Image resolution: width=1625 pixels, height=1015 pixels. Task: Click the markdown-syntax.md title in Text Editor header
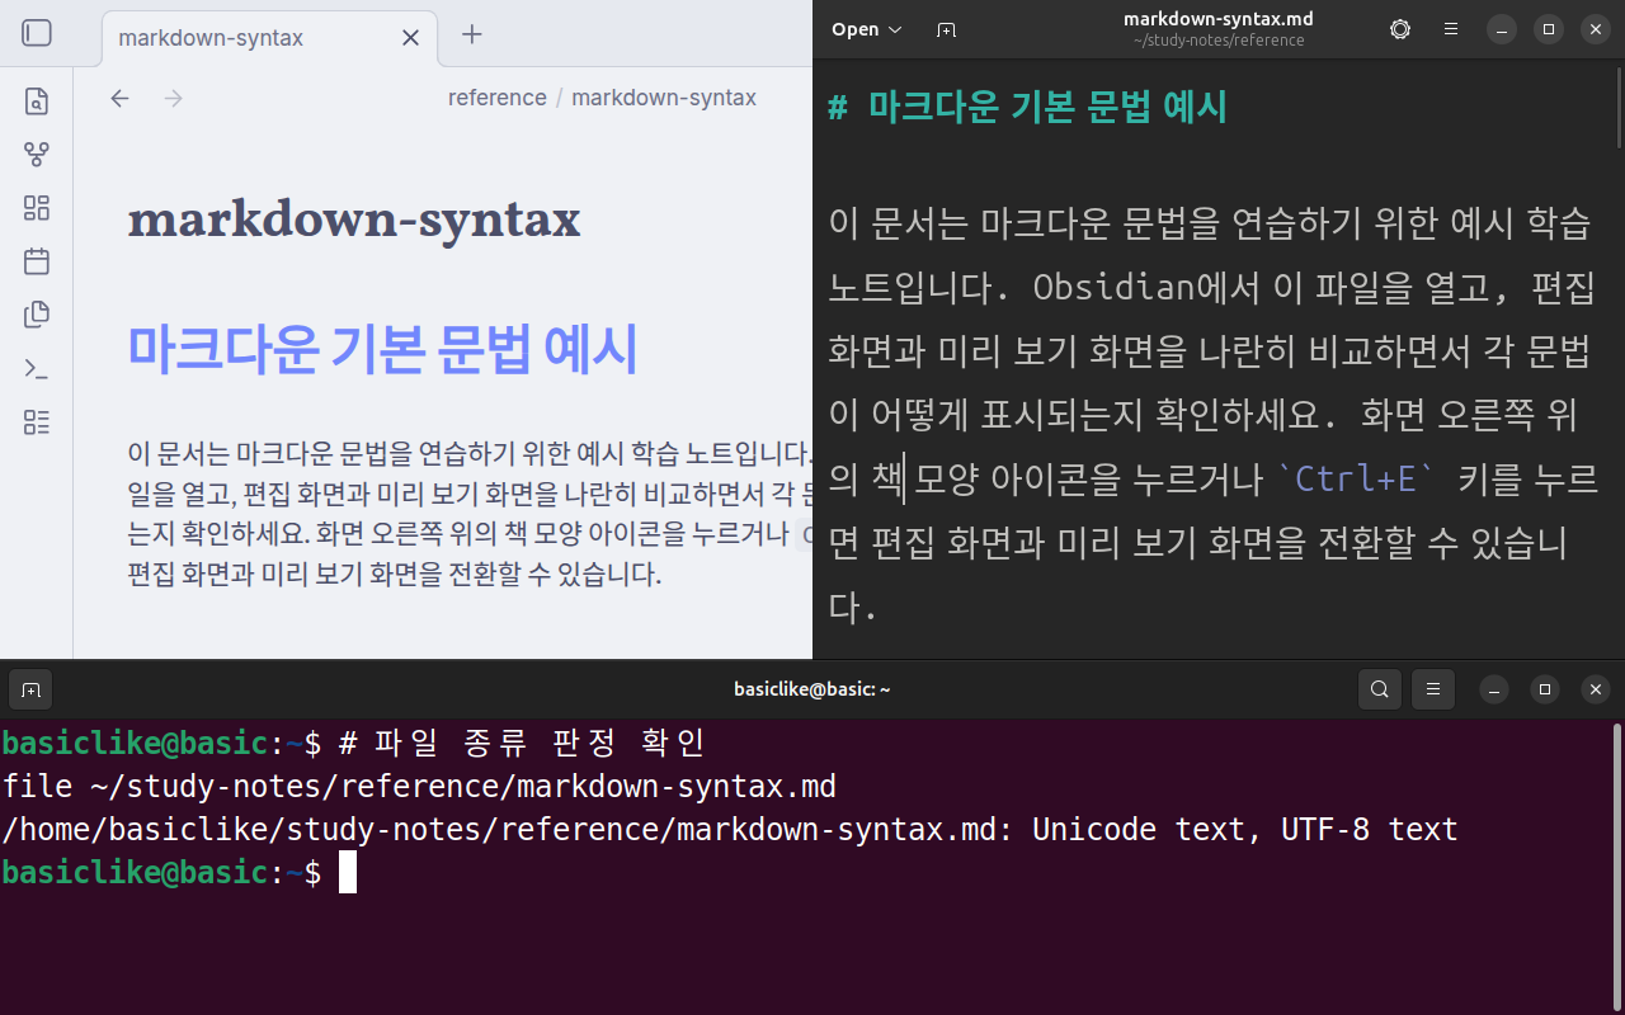(1218, 19)
